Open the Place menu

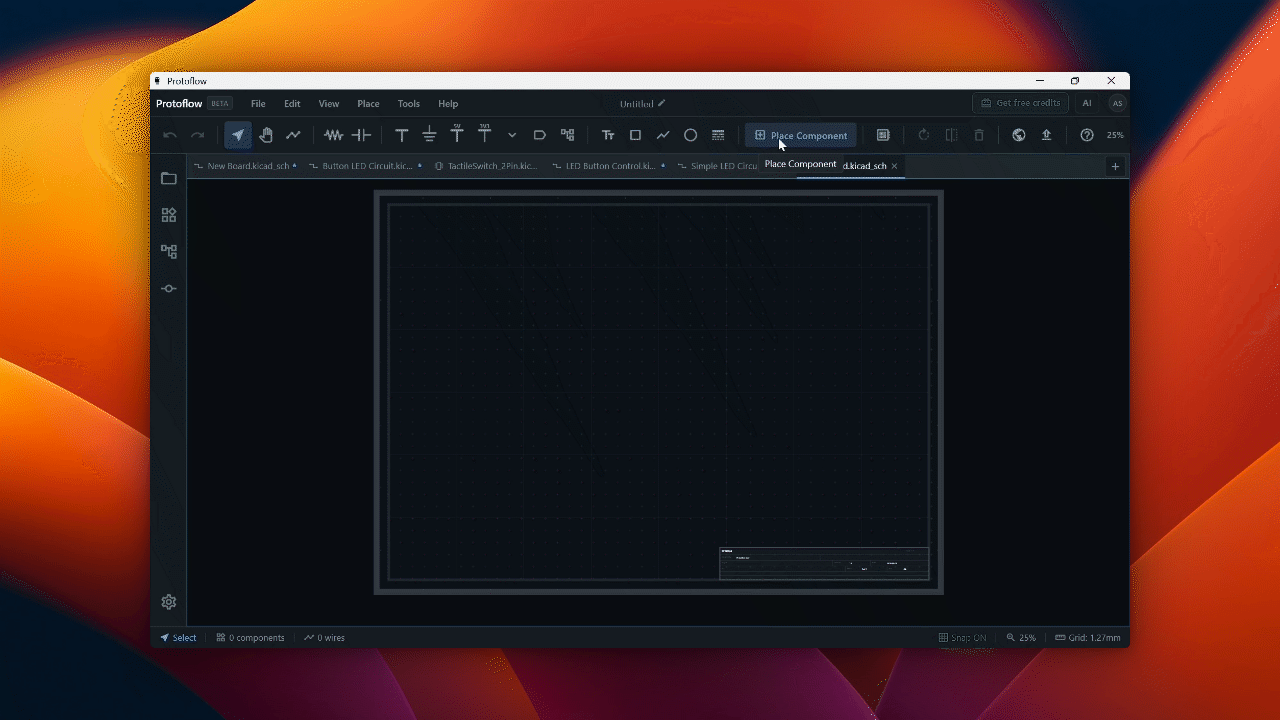click(x=368, y=104)
